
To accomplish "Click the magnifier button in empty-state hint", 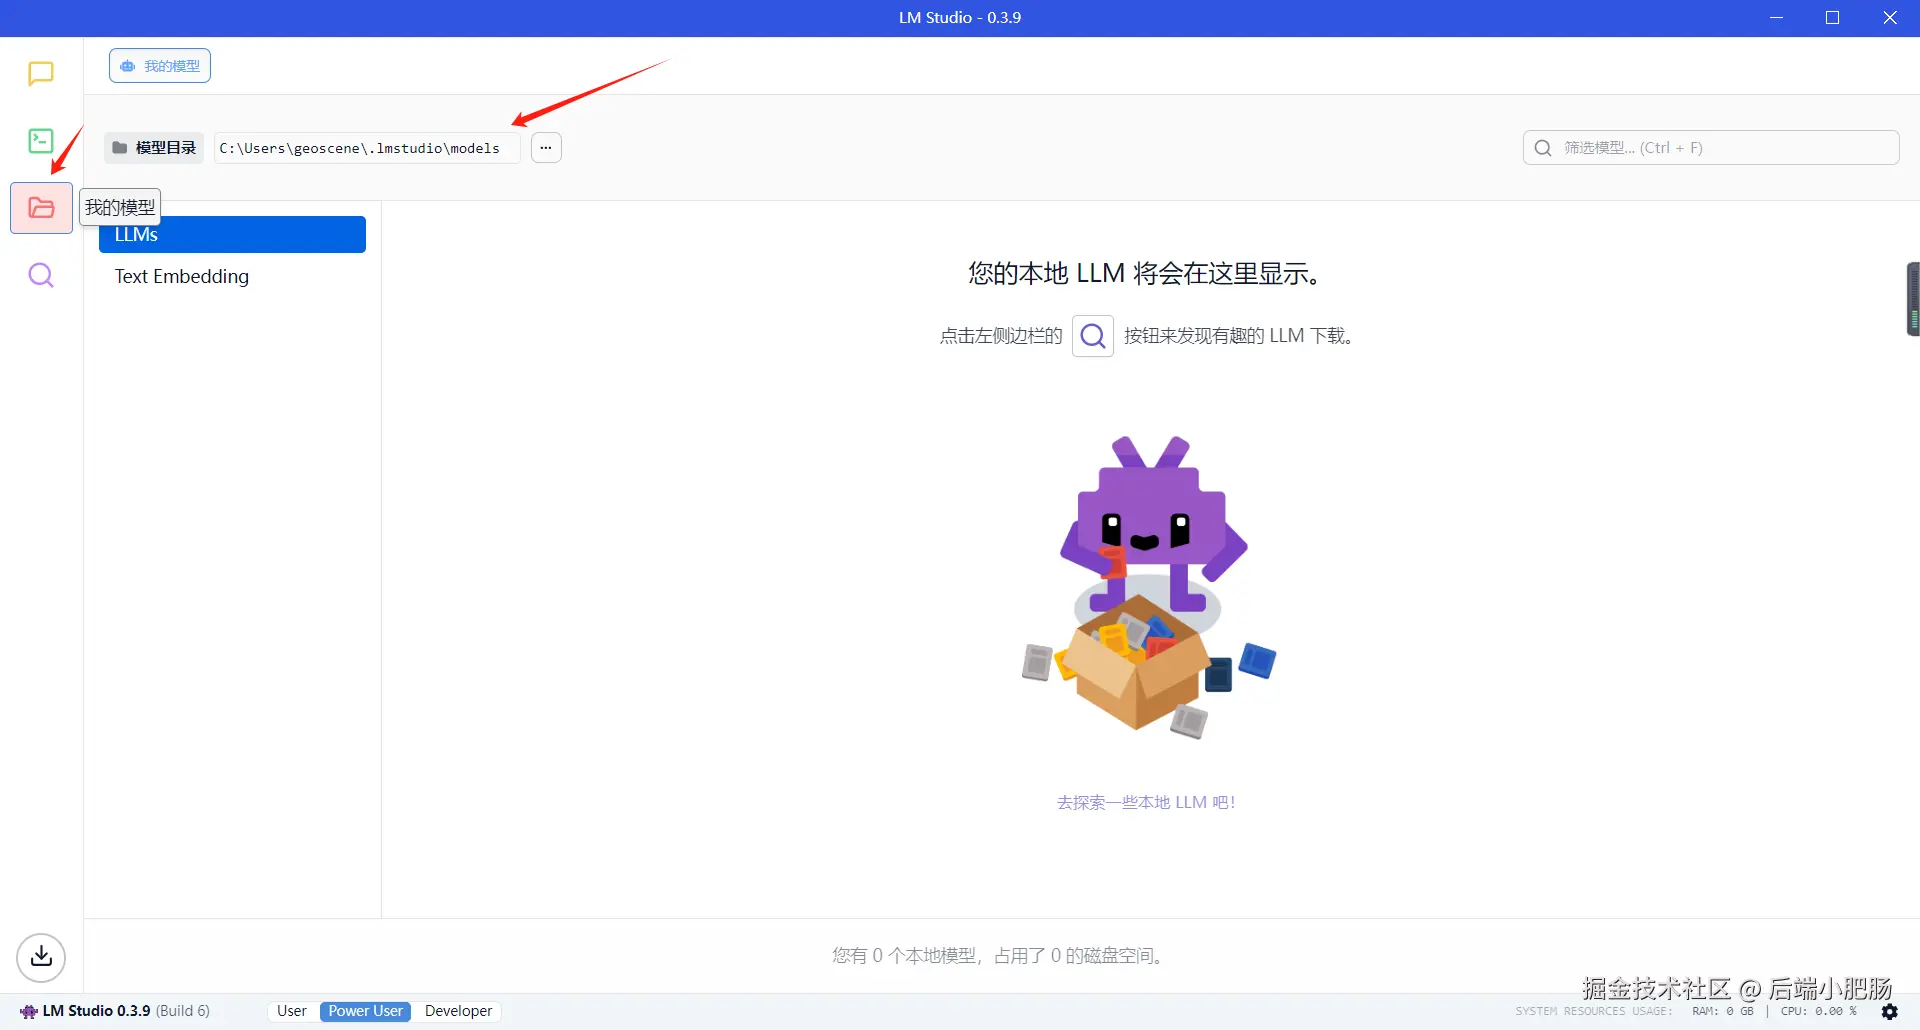I will (x=1093, y=336).
